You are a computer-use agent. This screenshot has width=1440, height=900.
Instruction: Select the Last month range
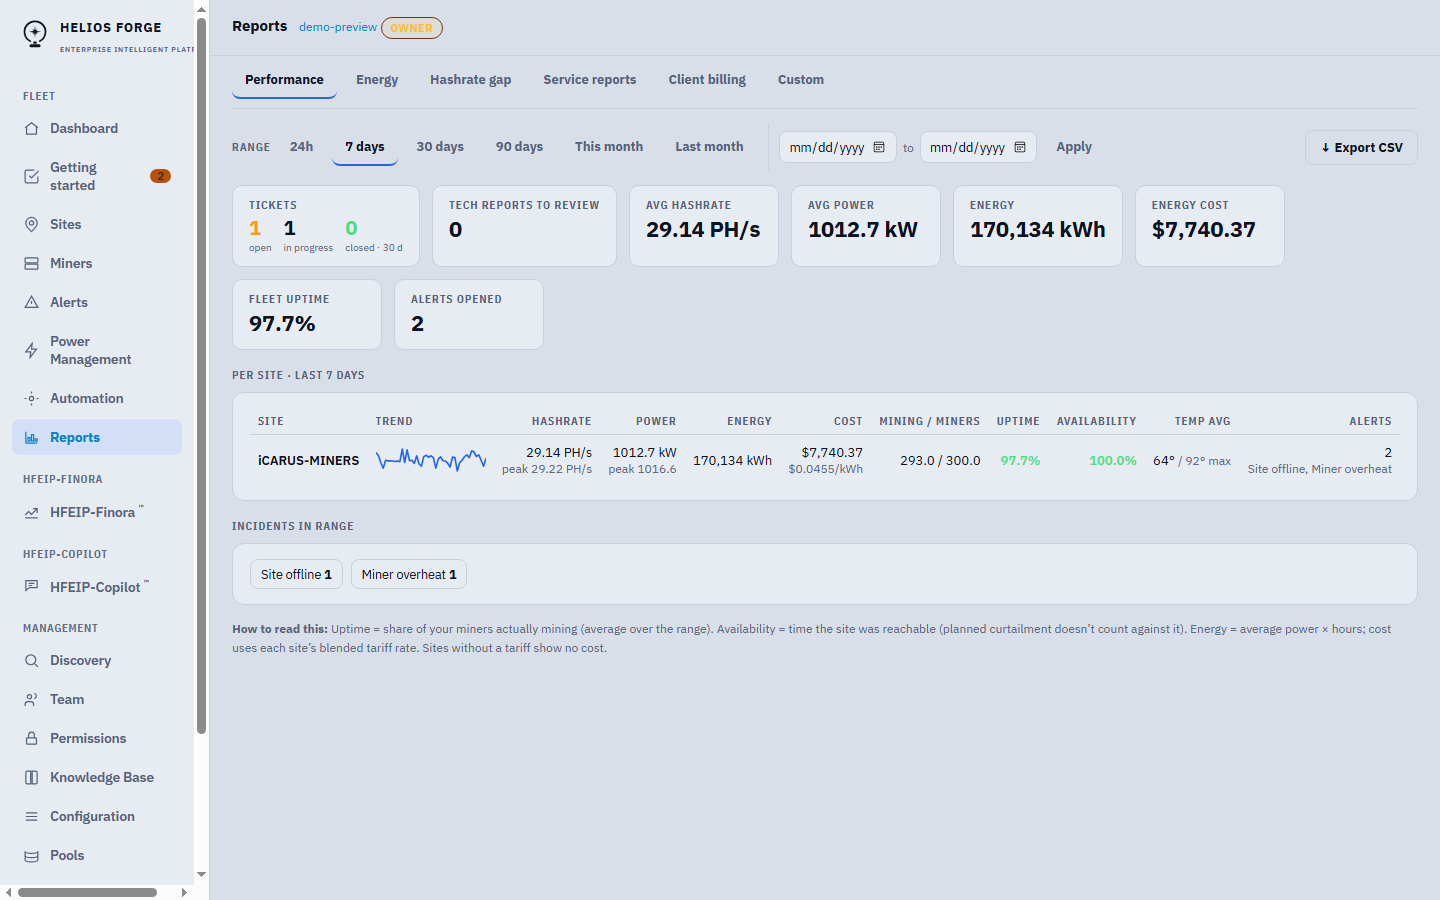point(709,147)
